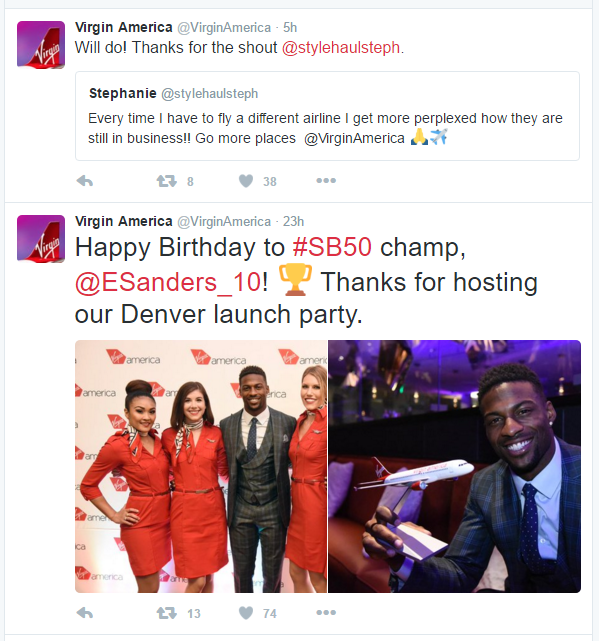Image resolution: width=599 pixels, height=641 pixels.
Task: Open more options on birthday tweet
Action: tap(326, 612)
